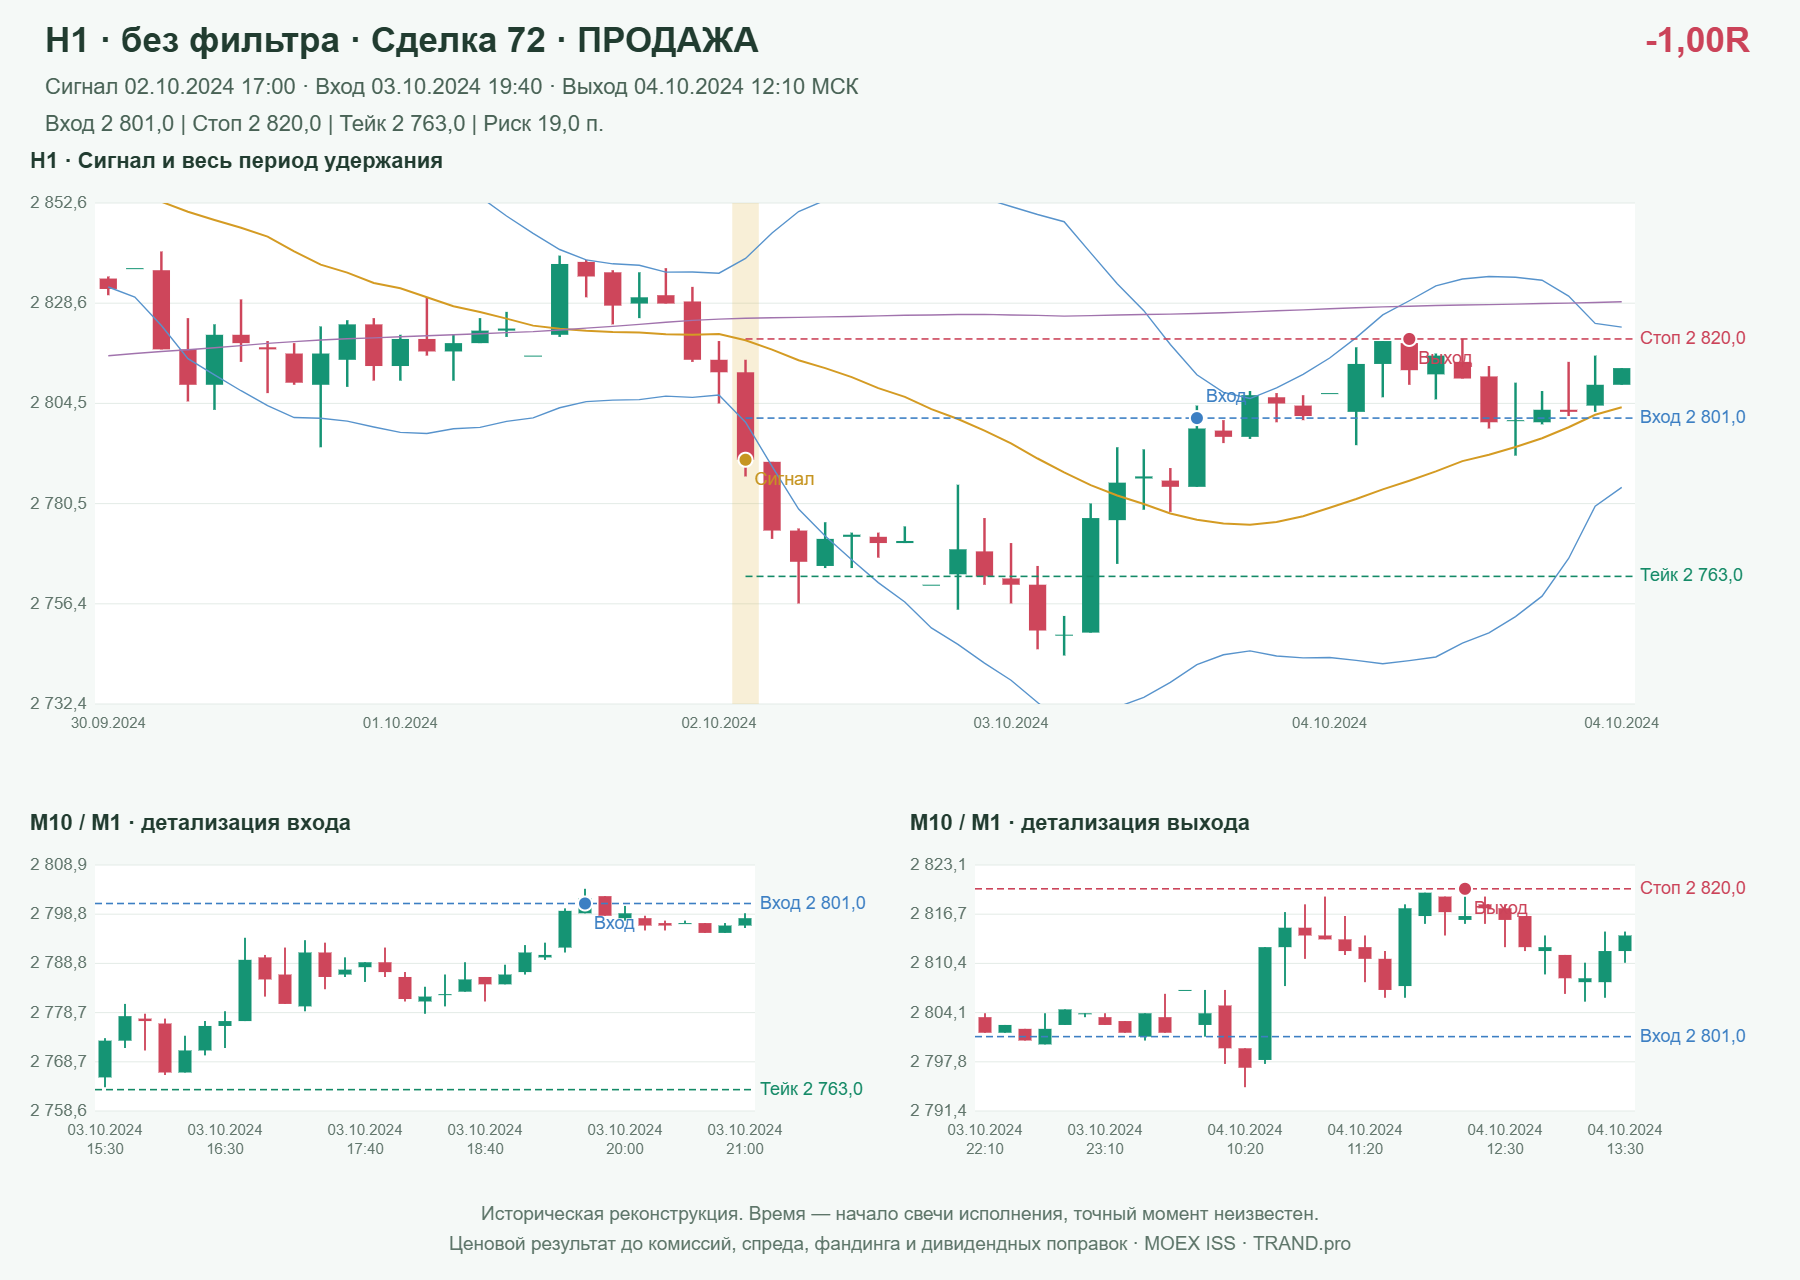Click the signal/entry/exit timestamps line
Screen dimensions: 1800x1280
(452, 87)
